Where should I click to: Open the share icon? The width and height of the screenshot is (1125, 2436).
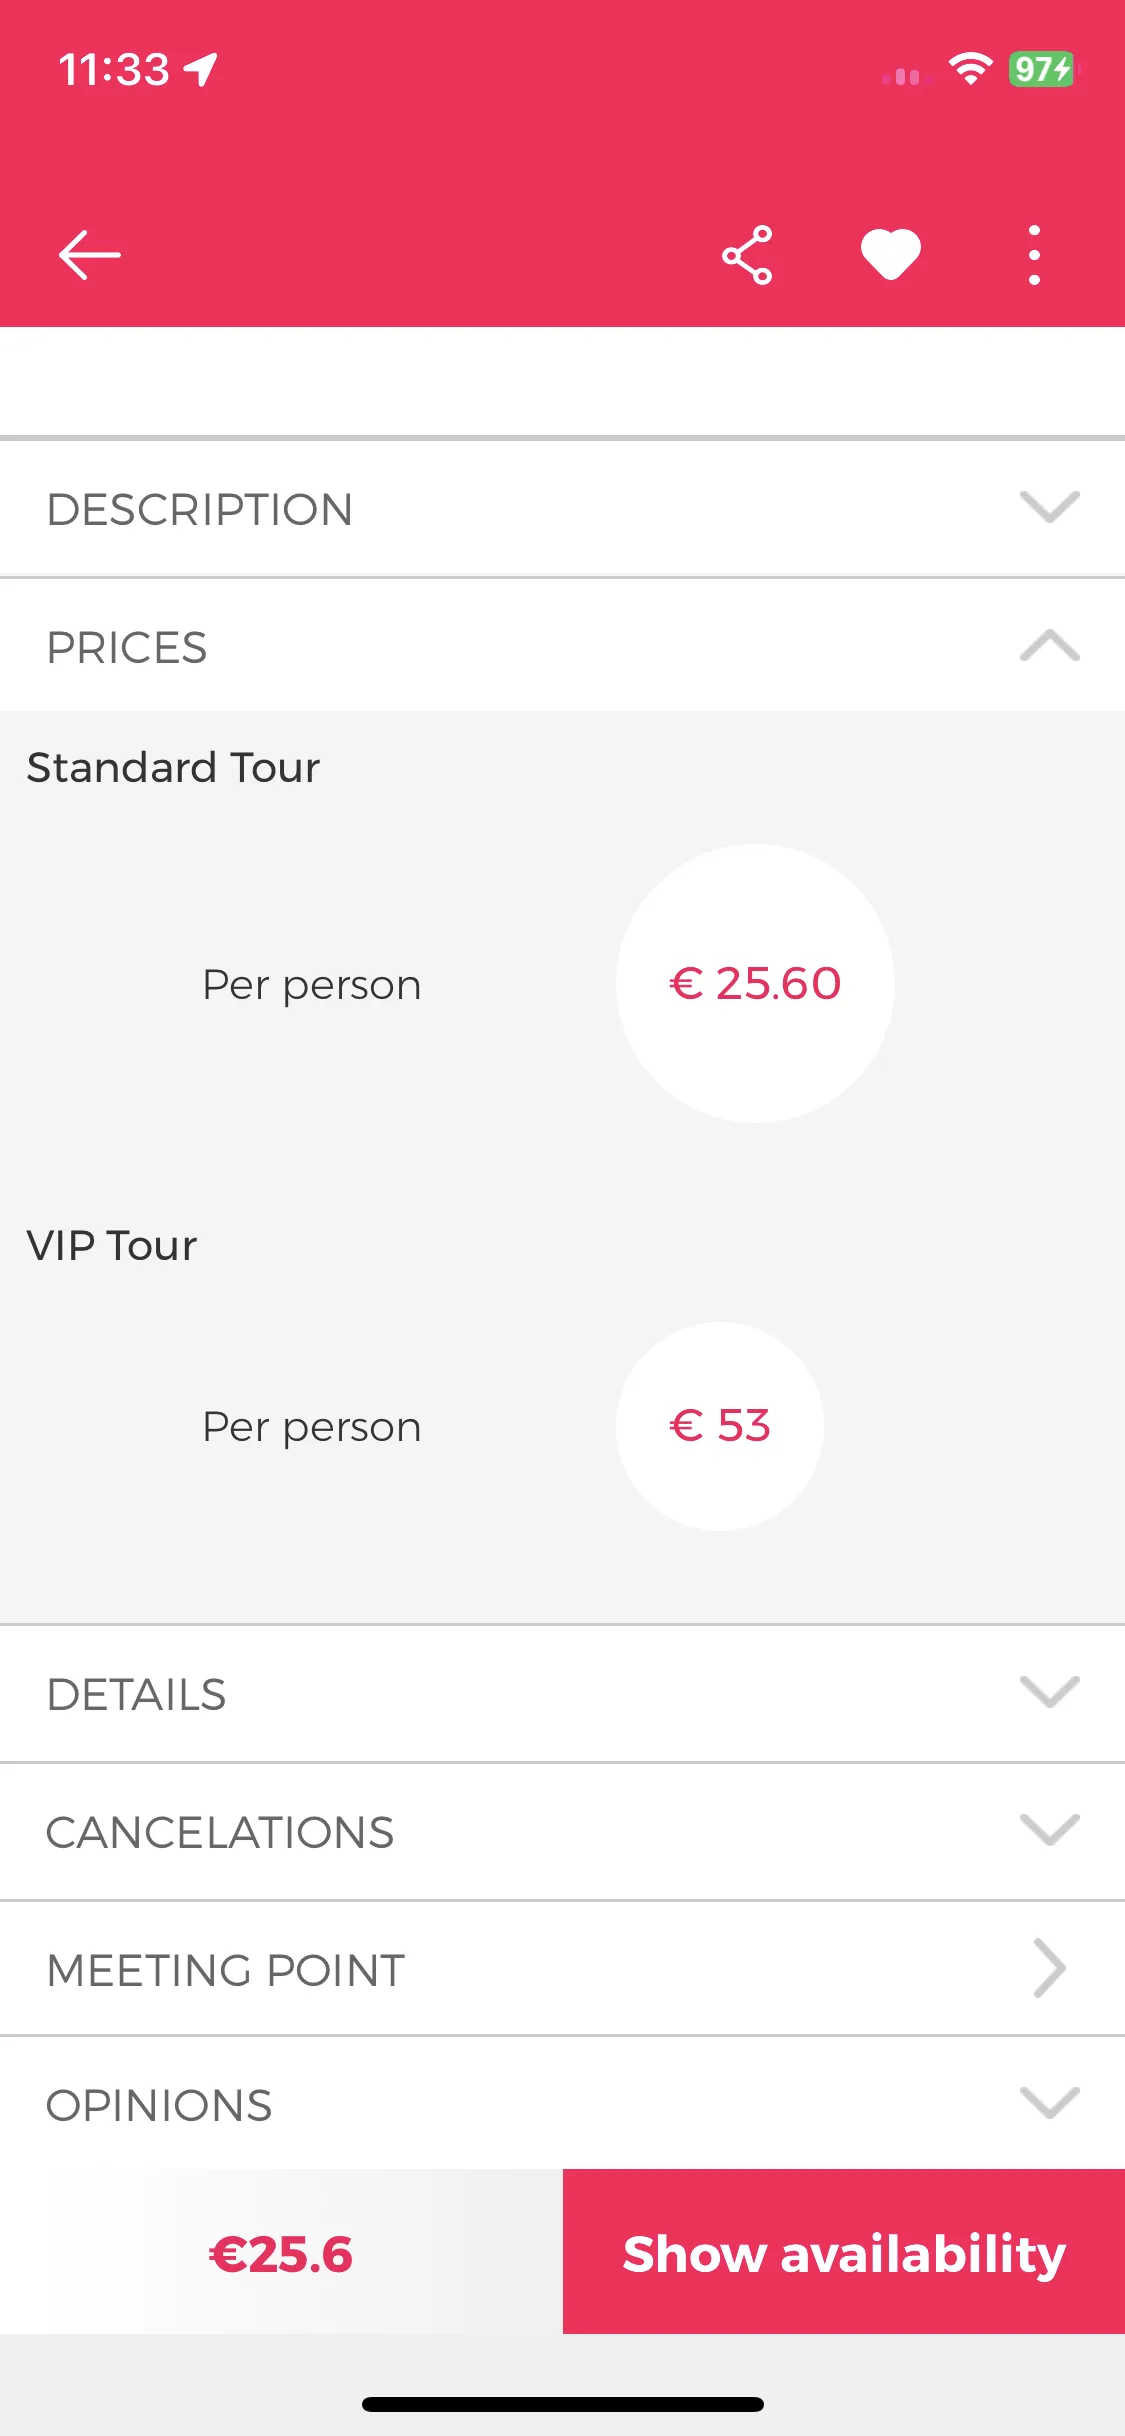[x=747, y=255]
